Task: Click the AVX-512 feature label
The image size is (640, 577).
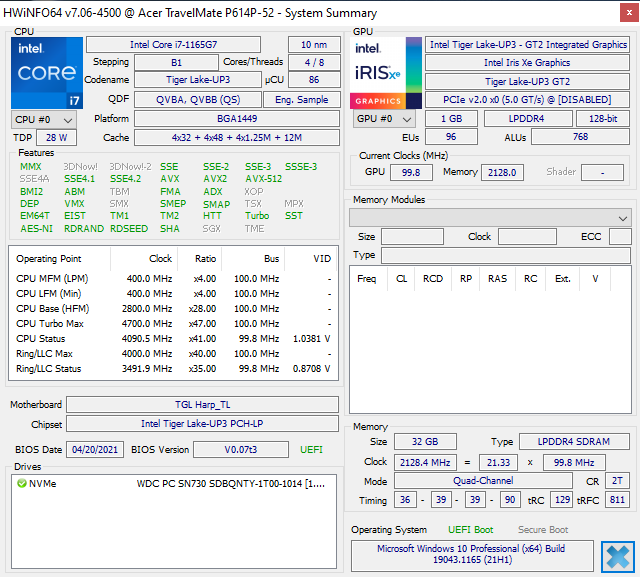Action: pos(263,179)
